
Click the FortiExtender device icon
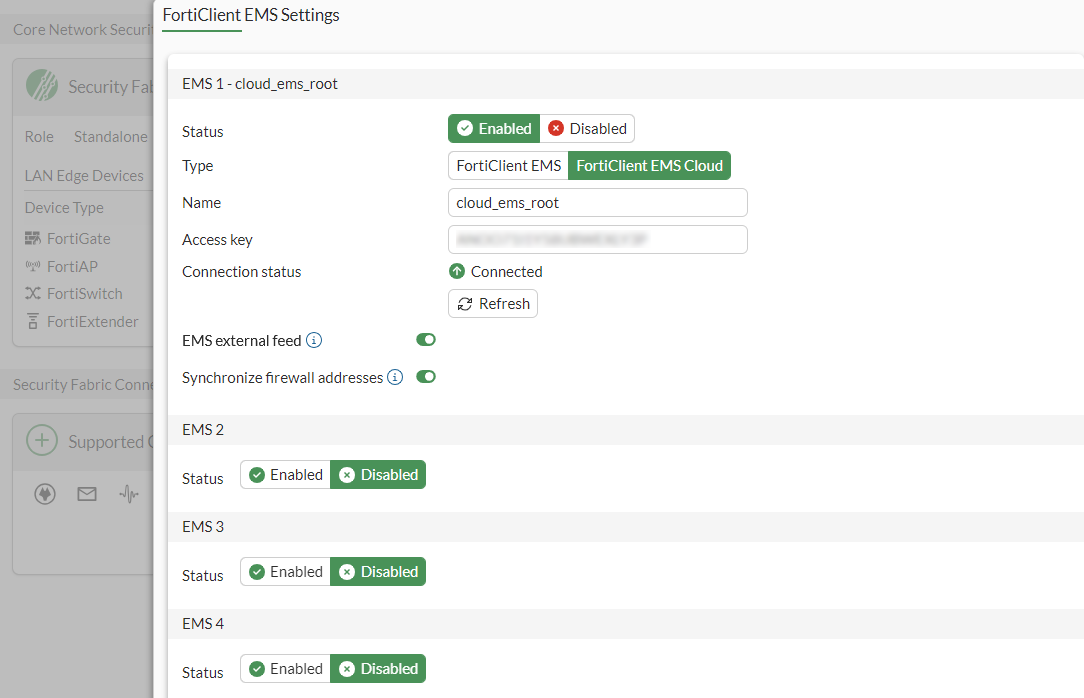click(33, 321)
